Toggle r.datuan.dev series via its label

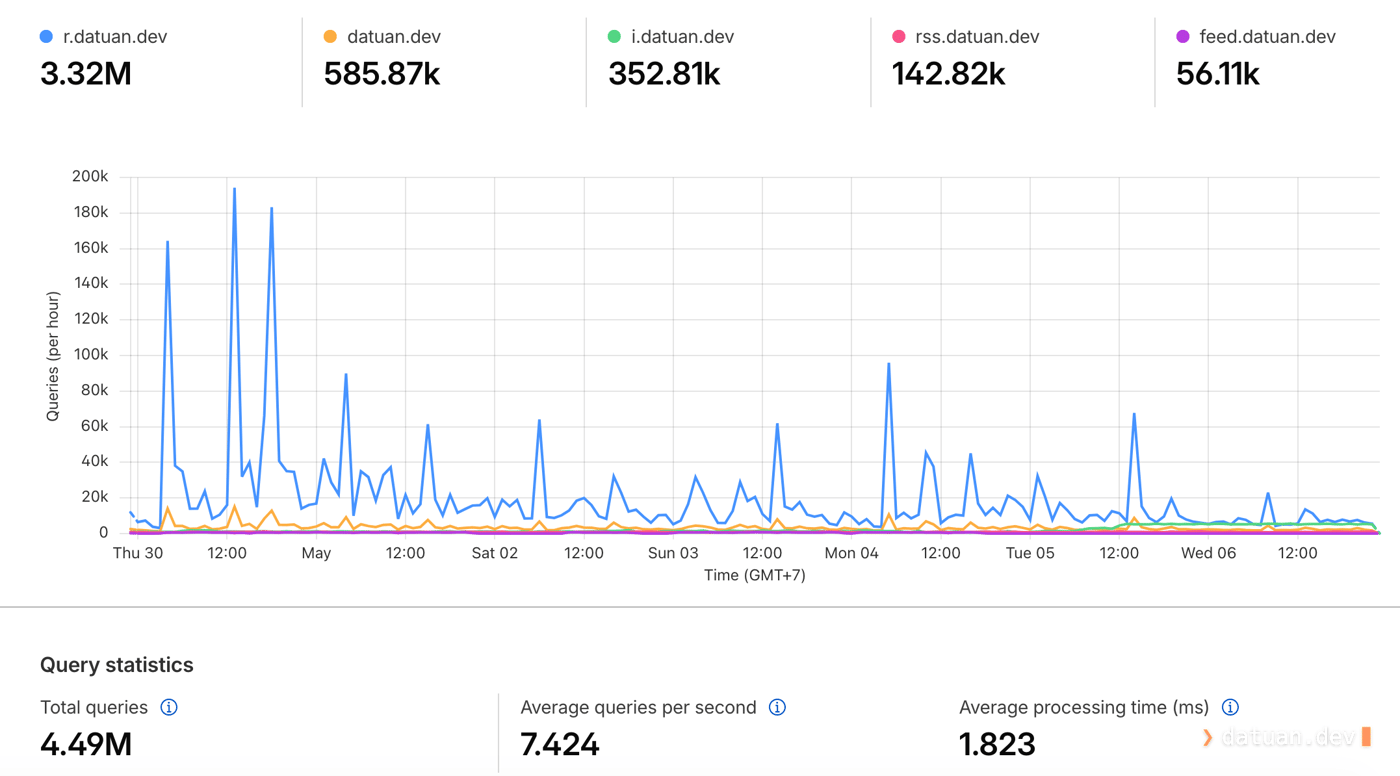point(115,37)
